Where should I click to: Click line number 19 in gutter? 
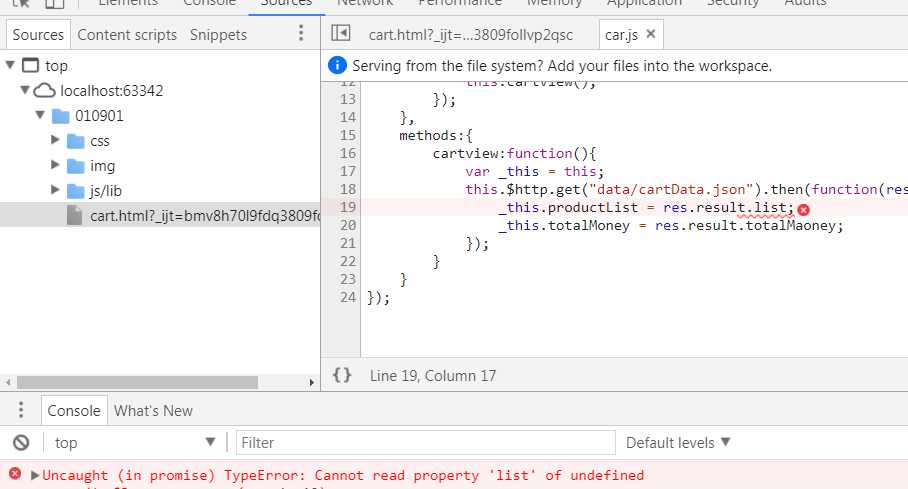coord(347,207)
